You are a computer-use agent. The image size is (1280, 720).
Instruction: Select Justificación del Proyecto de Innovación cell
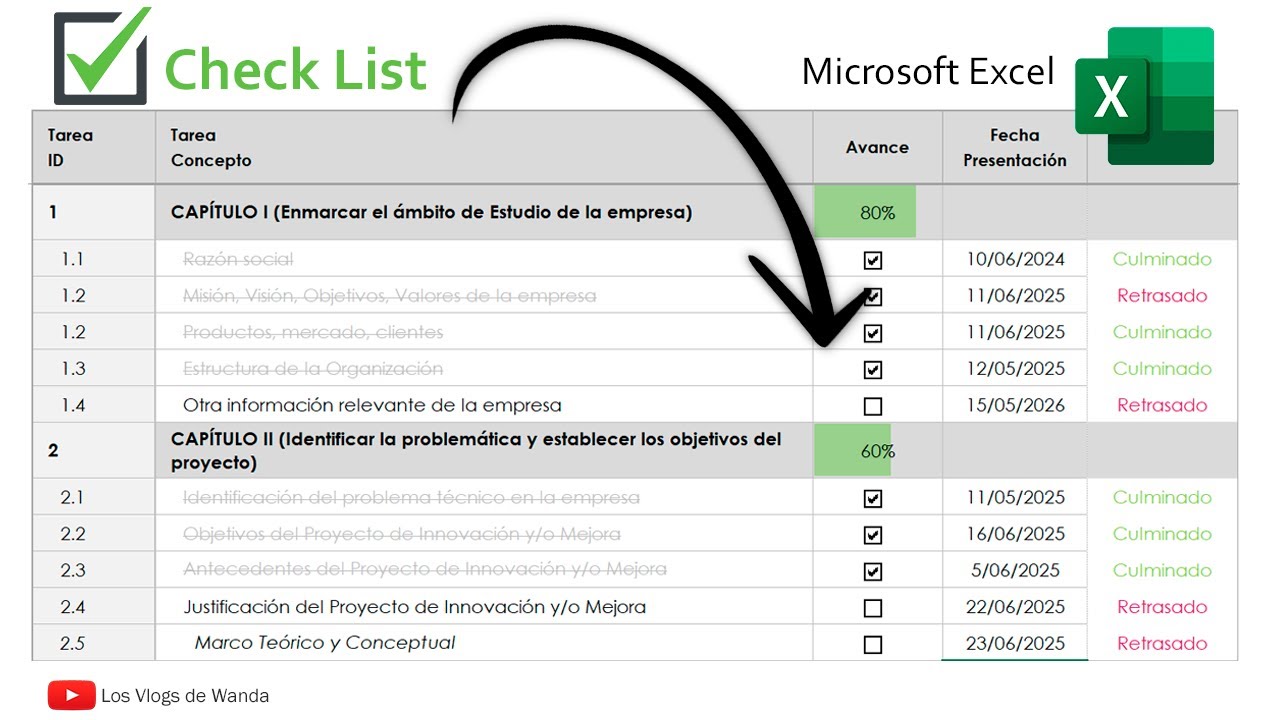pyautogui.click(x=484, y=606)
